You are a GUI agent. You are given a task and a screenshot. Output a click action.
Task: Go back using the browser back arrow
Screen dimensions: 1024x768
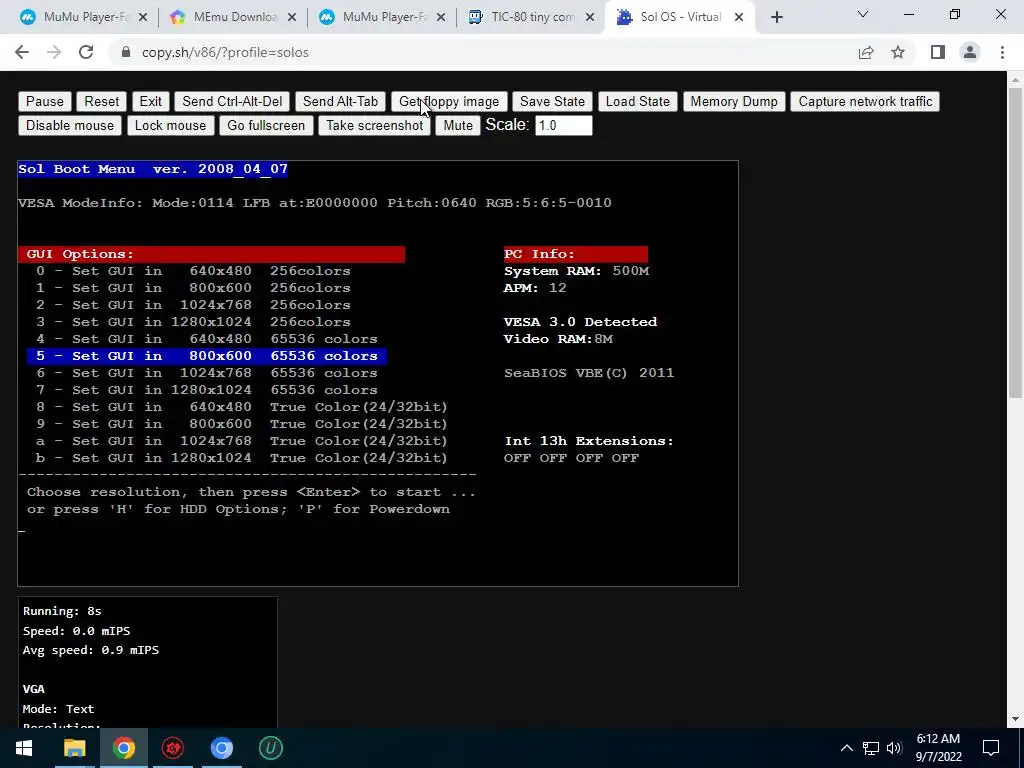point(22,52)
